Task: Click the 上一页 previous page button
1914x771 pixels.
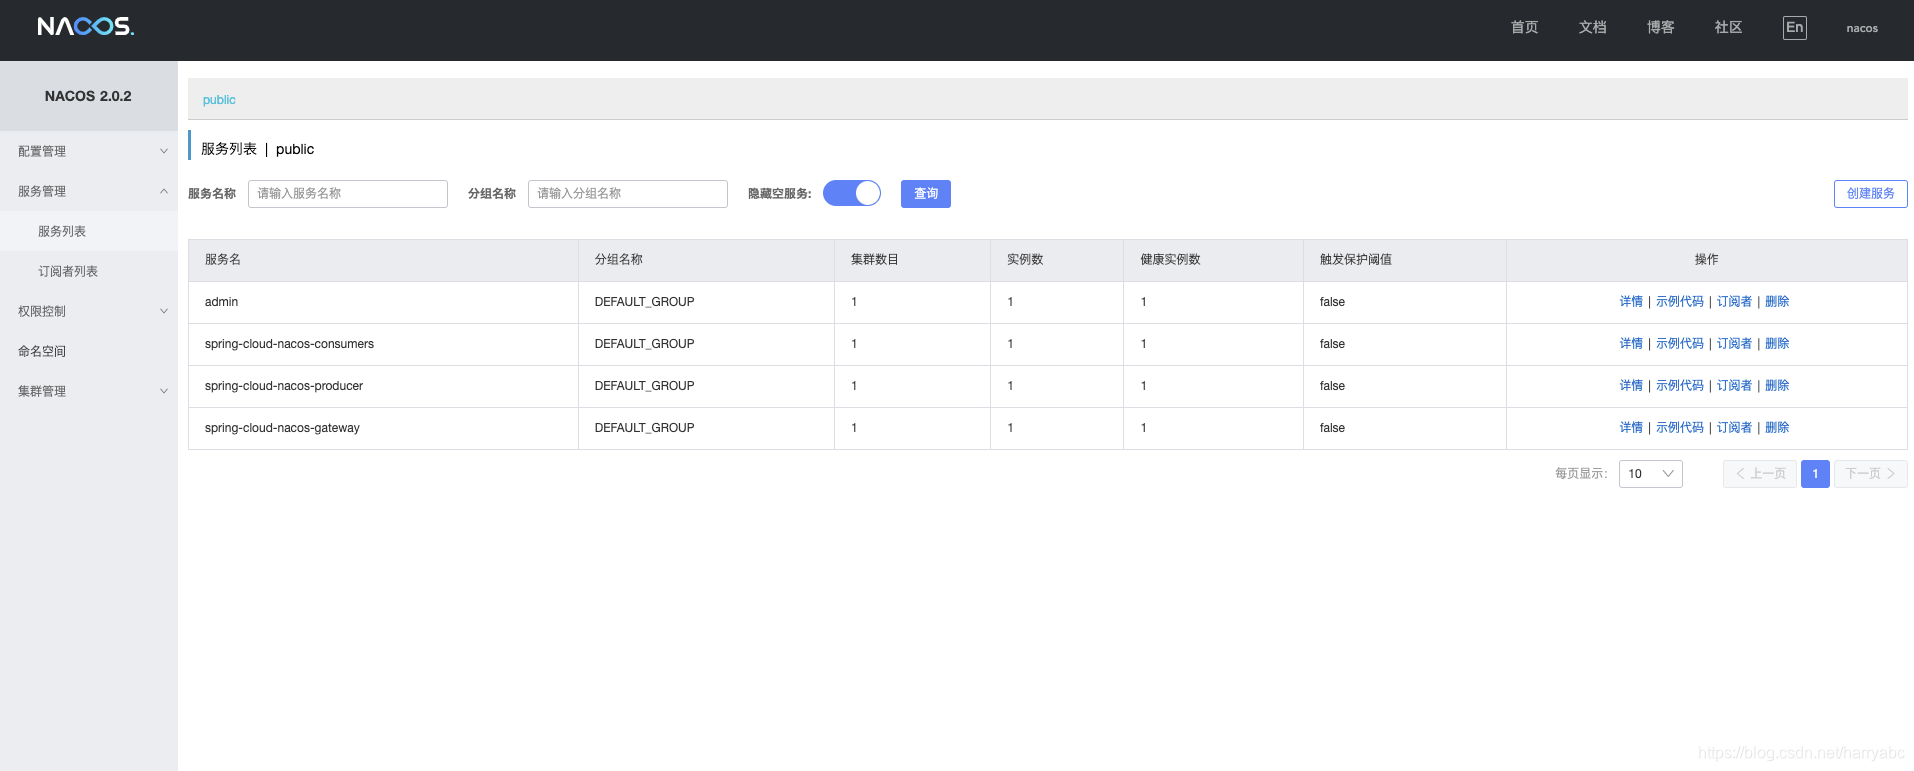Action: point(1760,474)
